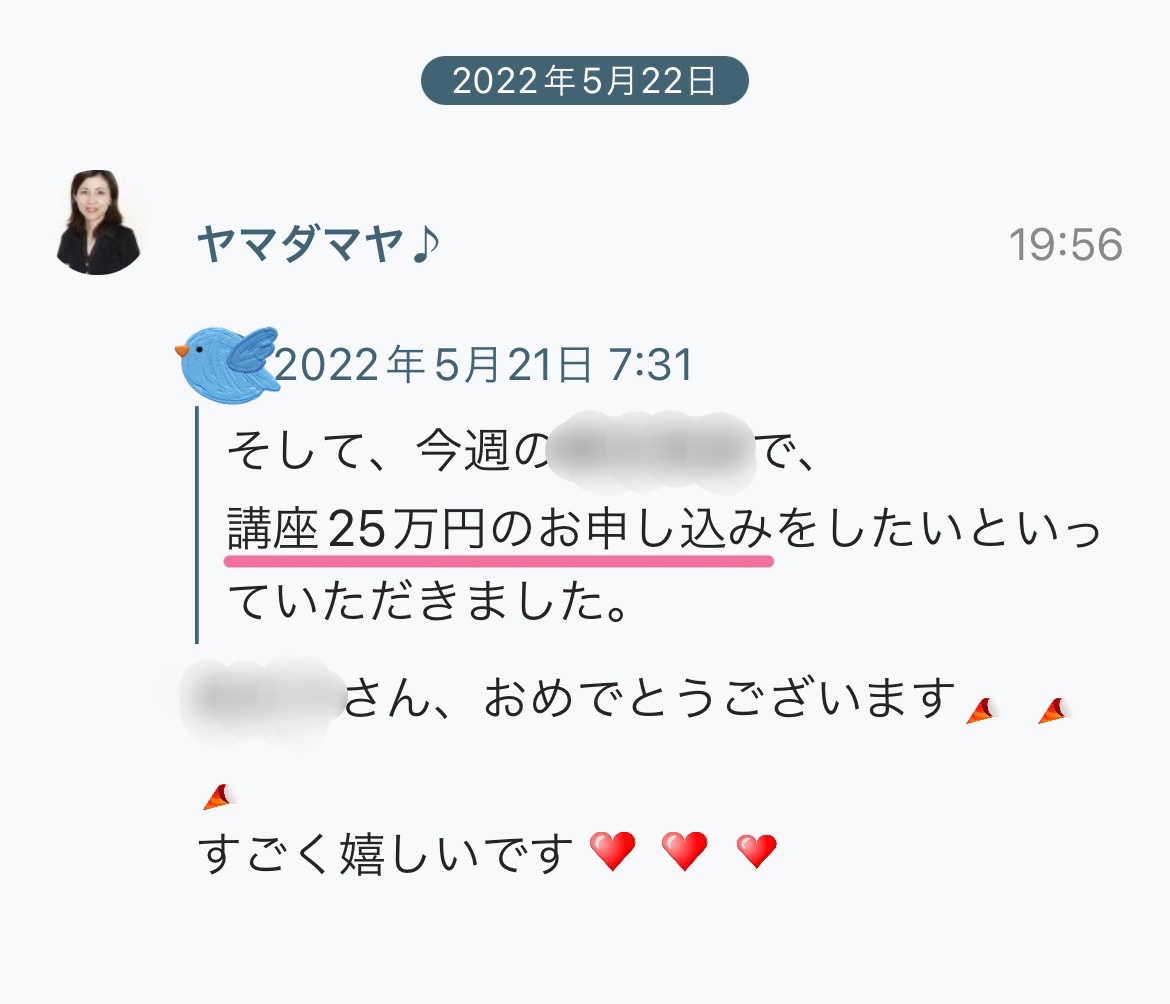Click the text すごく嬉しいです
1170x1004 pixels.
click(386, 853)
